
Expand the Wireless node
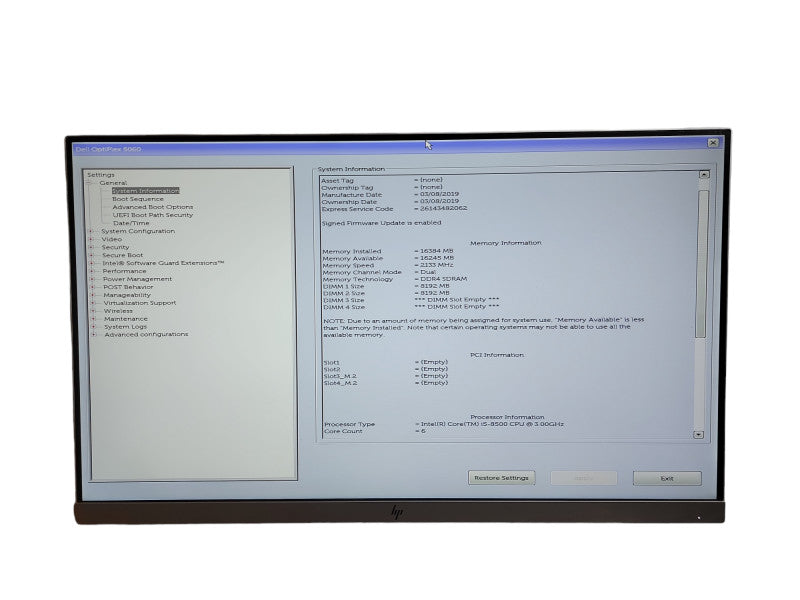coord(93,311)
